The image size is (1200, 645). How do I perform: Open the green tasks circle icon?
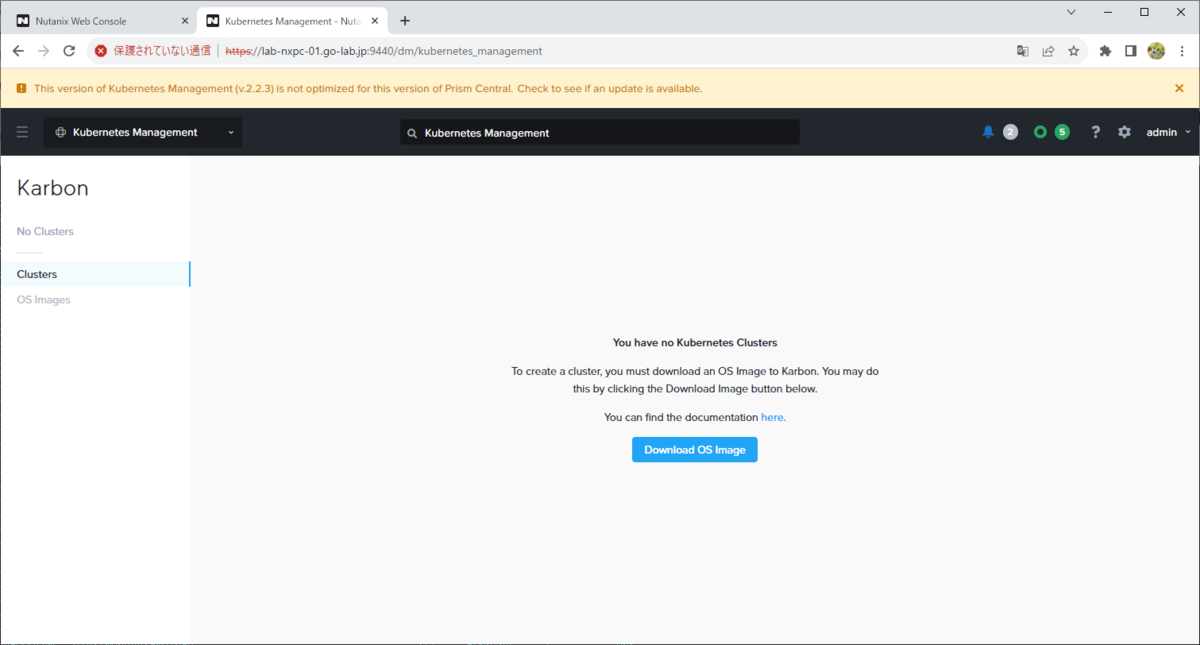pos(1040,132)
